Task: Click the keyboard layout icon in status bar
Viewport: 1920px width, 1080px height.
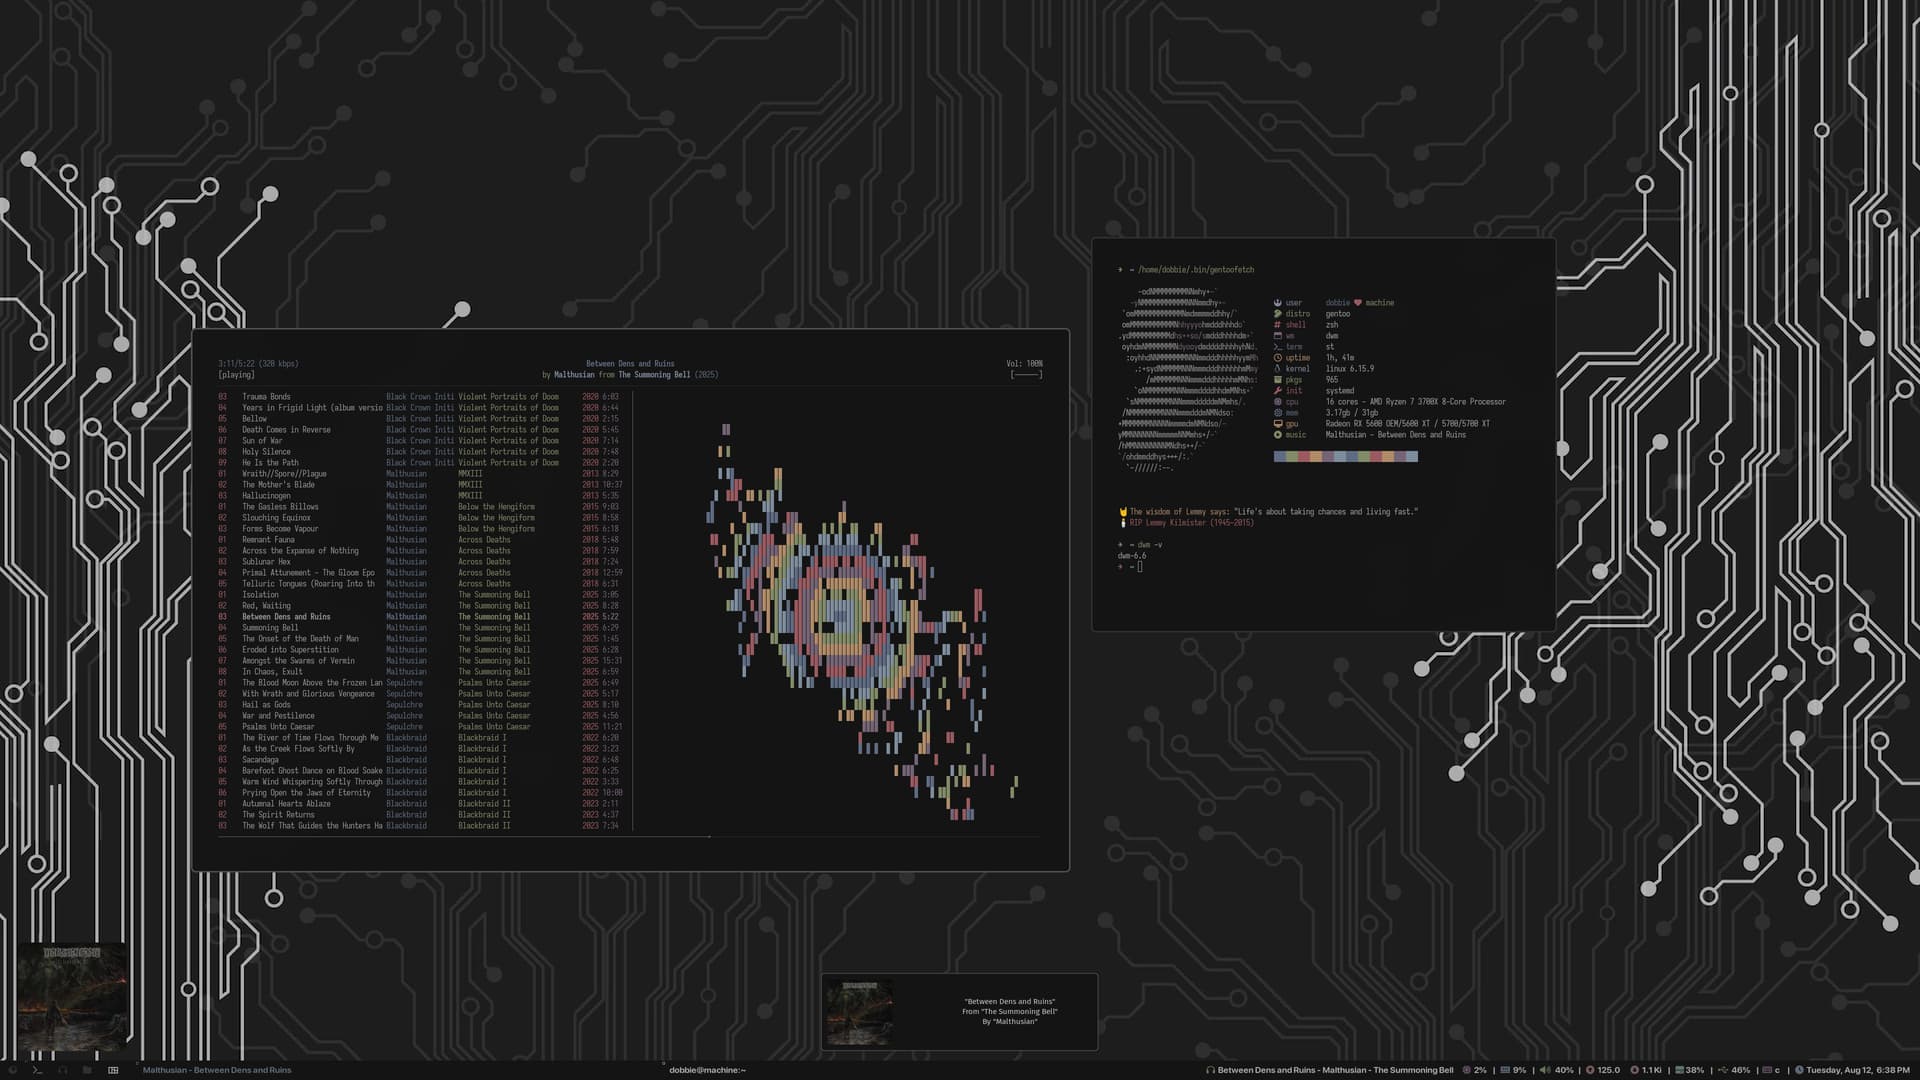Action: (1767, 1070)
